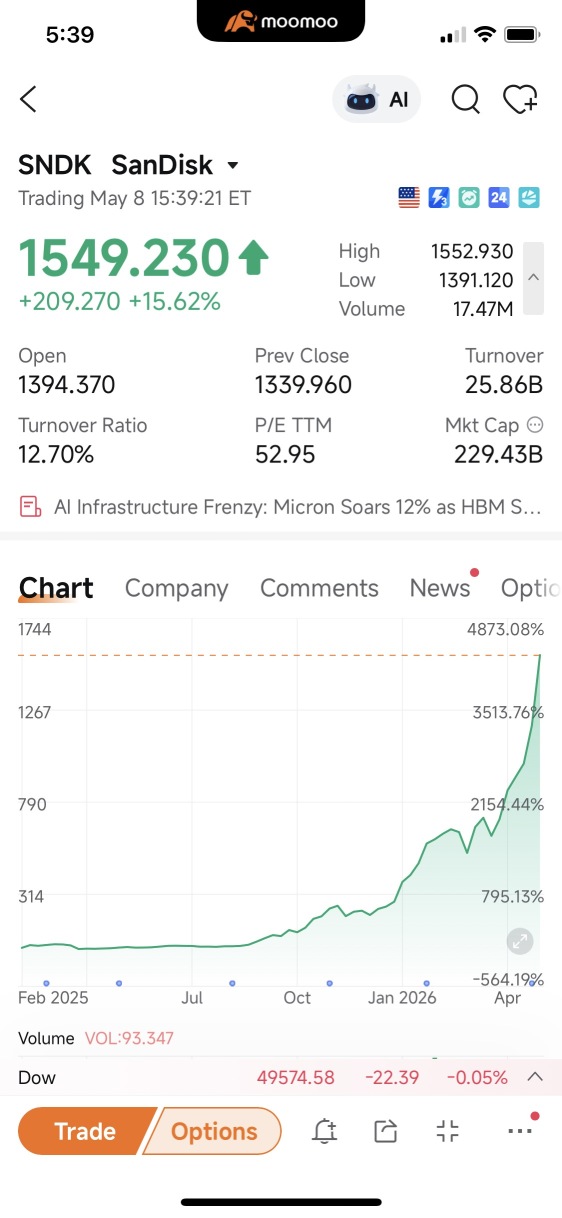
Task: Open the more options three dots
Action: [x=521, y=1129]
